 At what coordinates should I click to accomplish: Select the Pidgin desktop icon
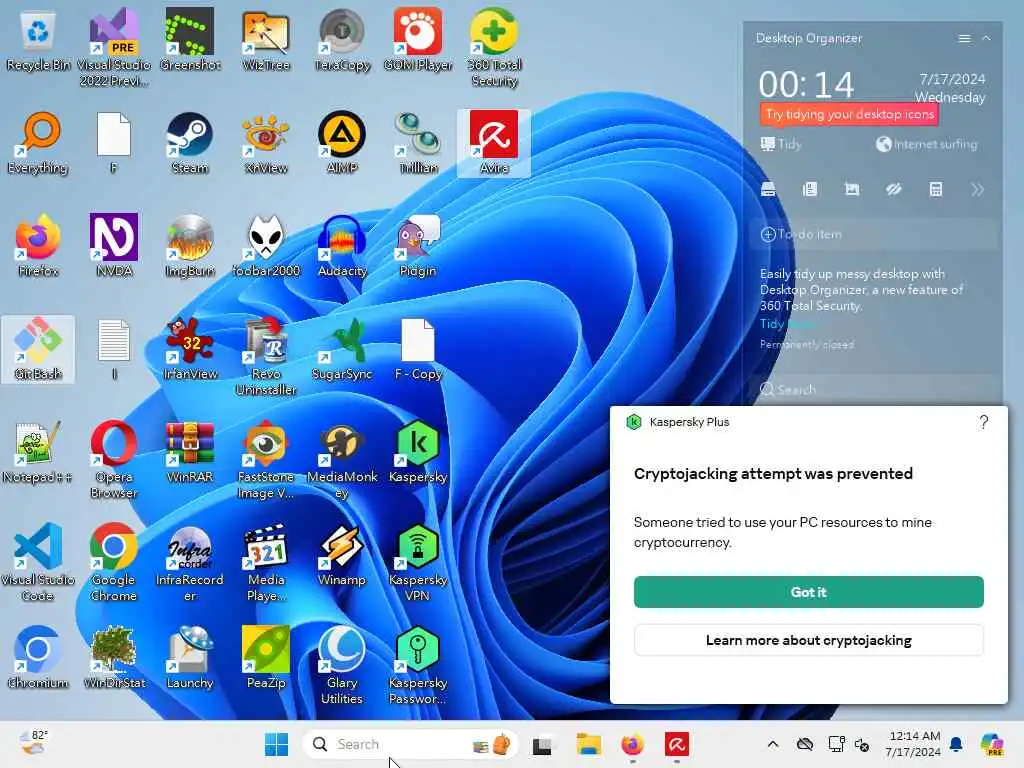[418, 246]
